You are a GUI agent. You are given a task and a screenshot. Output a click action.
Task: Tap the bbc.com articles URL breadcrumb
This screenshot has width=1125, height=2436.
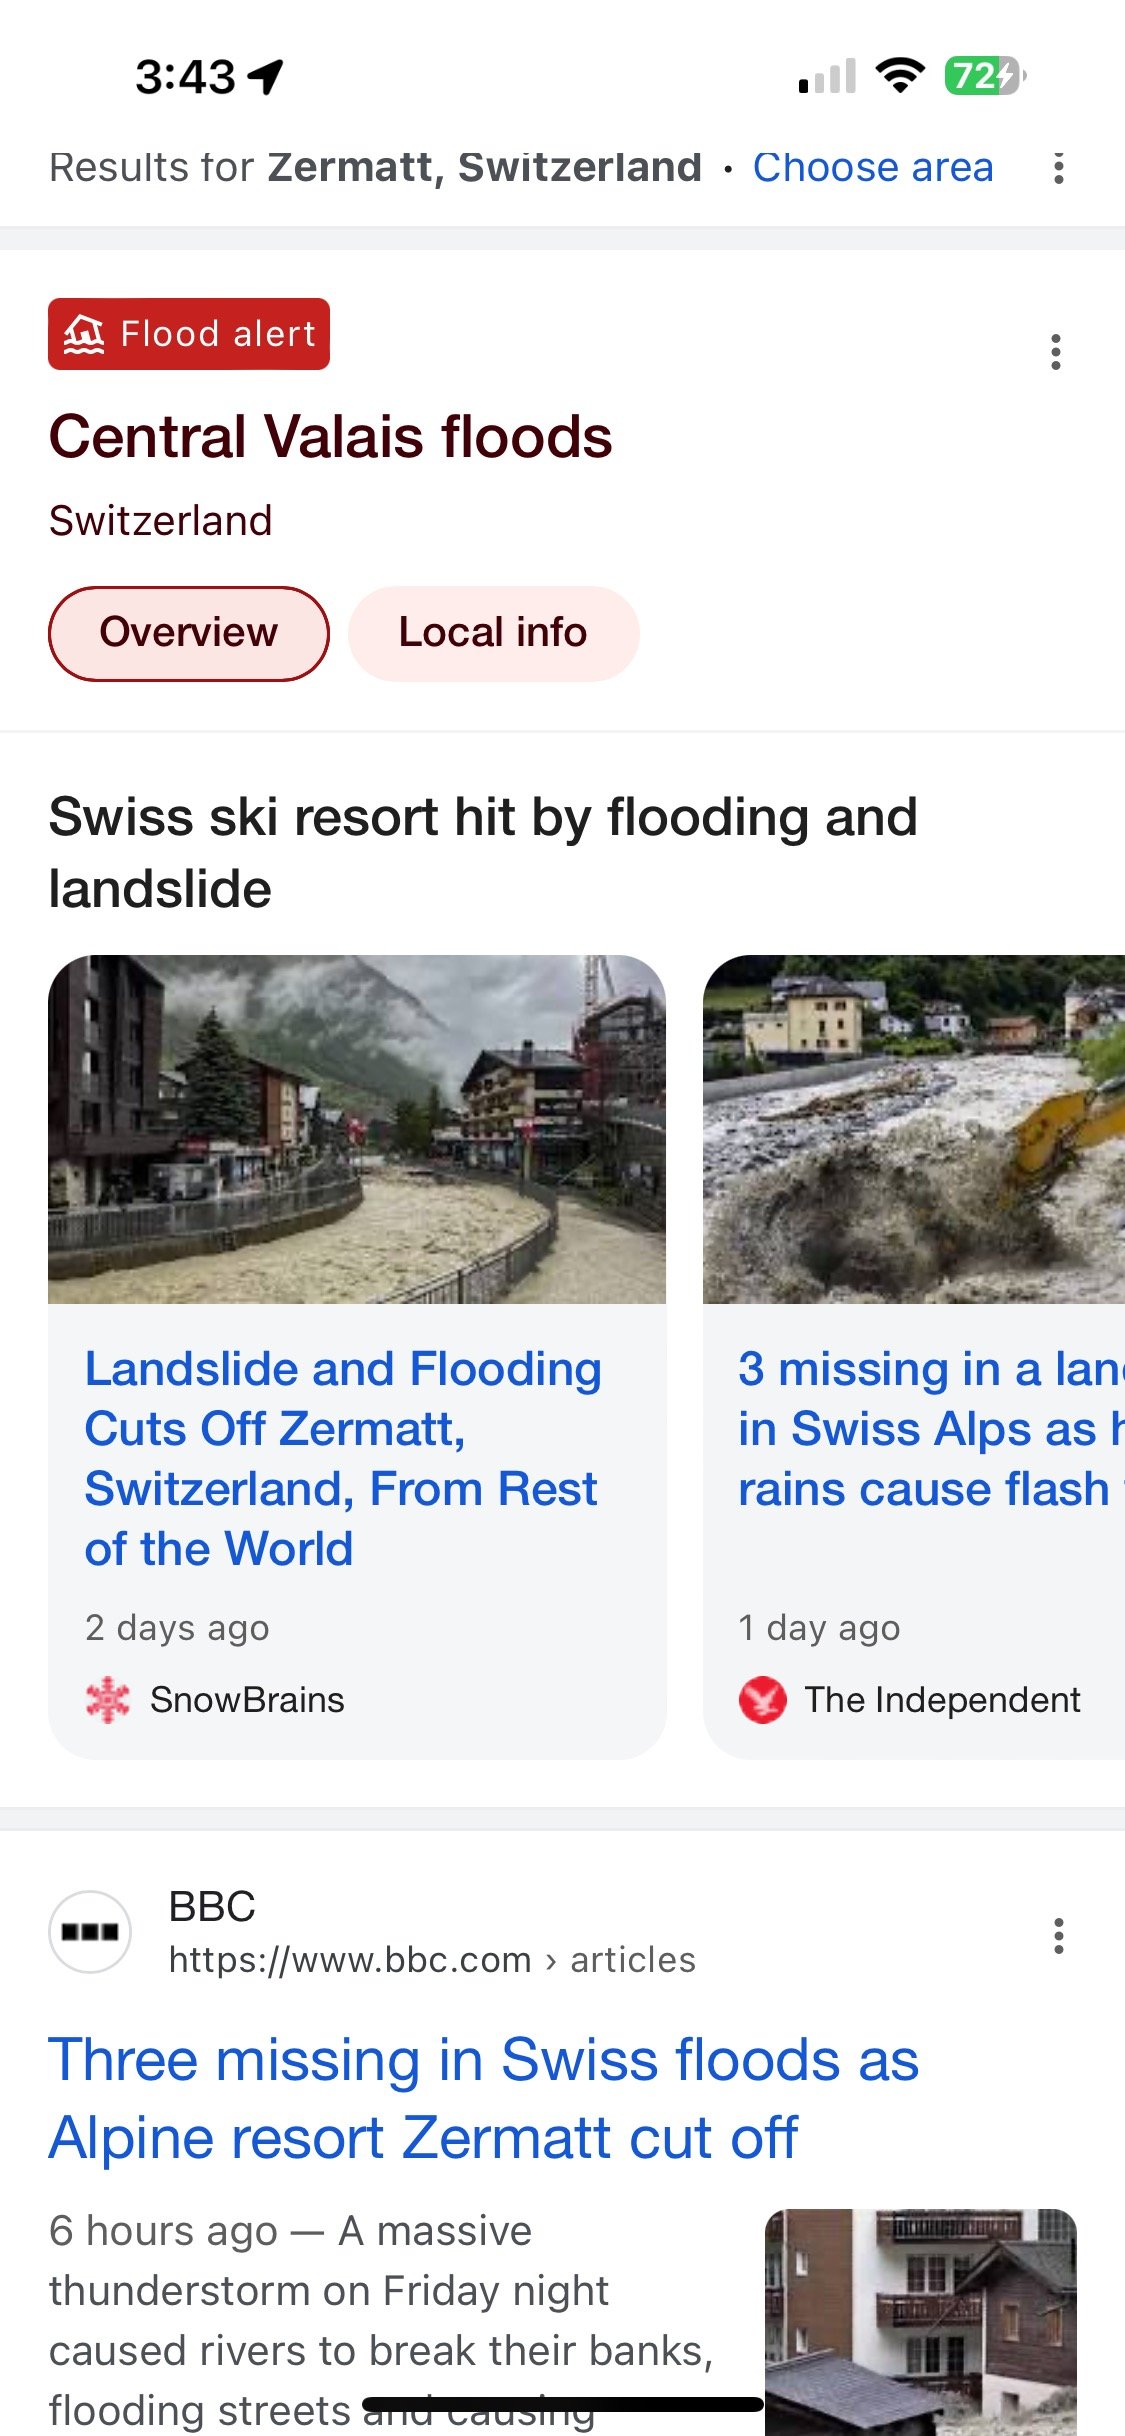[432, 1960]
